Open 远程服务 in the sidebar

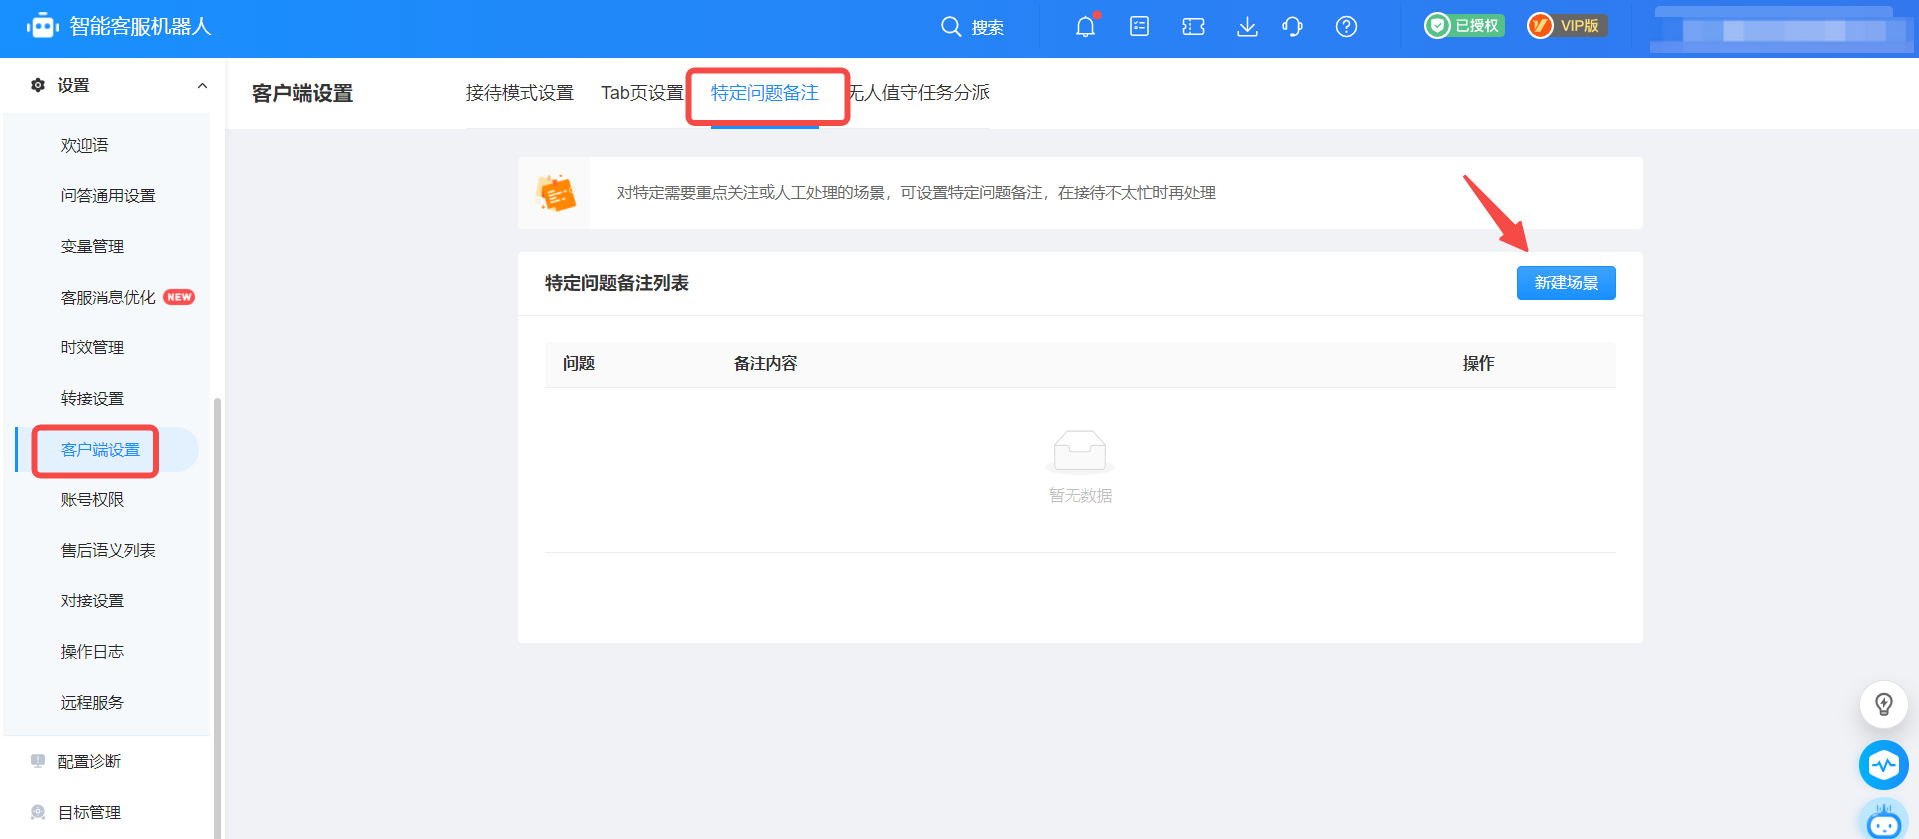[x=92, y=703]
